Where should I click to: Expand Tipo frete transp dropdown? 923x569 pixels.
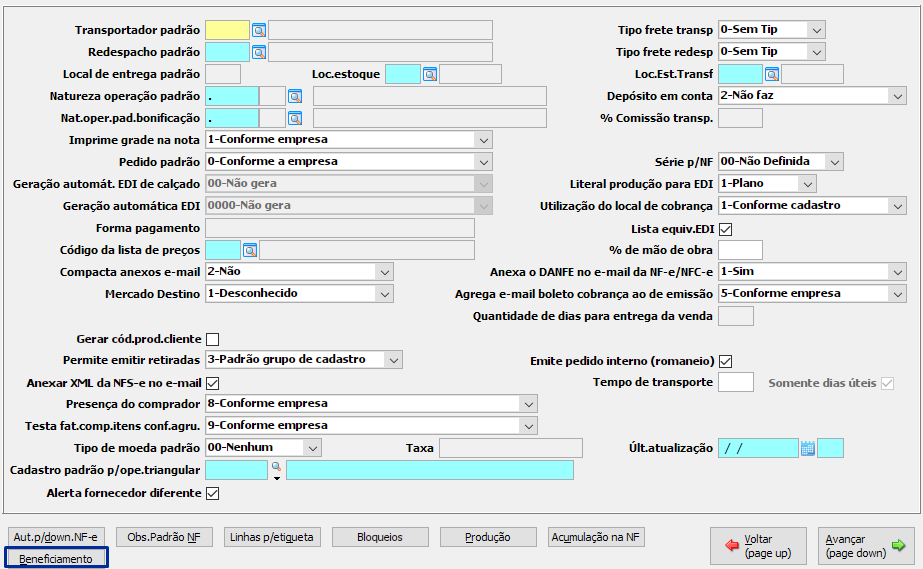pos(816,30)
